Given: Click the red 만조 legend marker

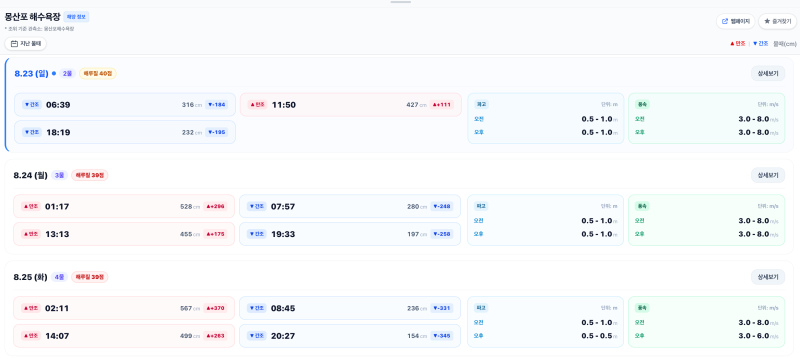Looking at the screenshot, I should pos(738,44).
